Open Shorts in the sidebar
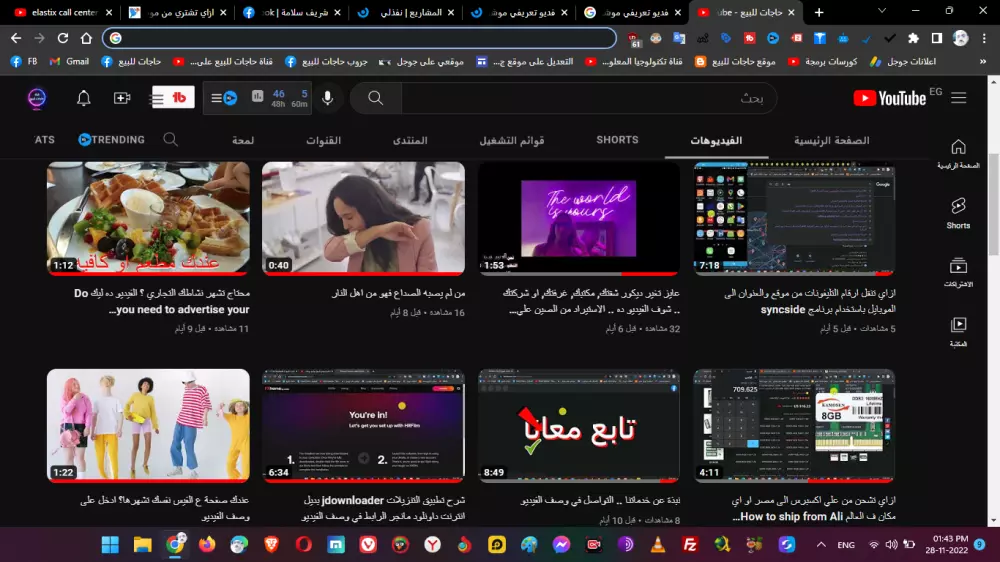The width and height of the screenshot is (1000, 562). point(958,213)
